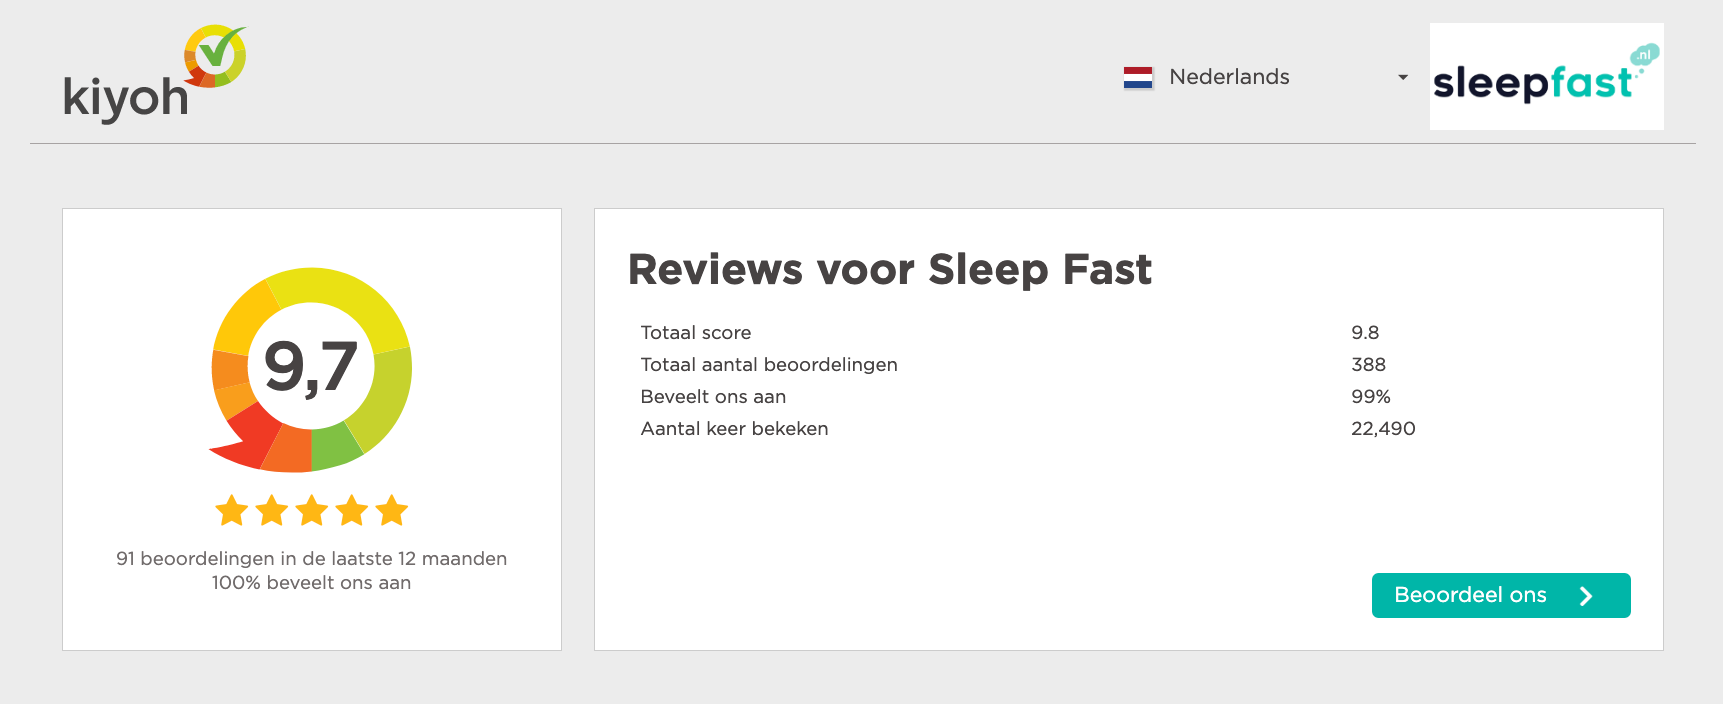Screen dimensions: 1723x705
Task: Click the middle orange star
Action: 311,511
